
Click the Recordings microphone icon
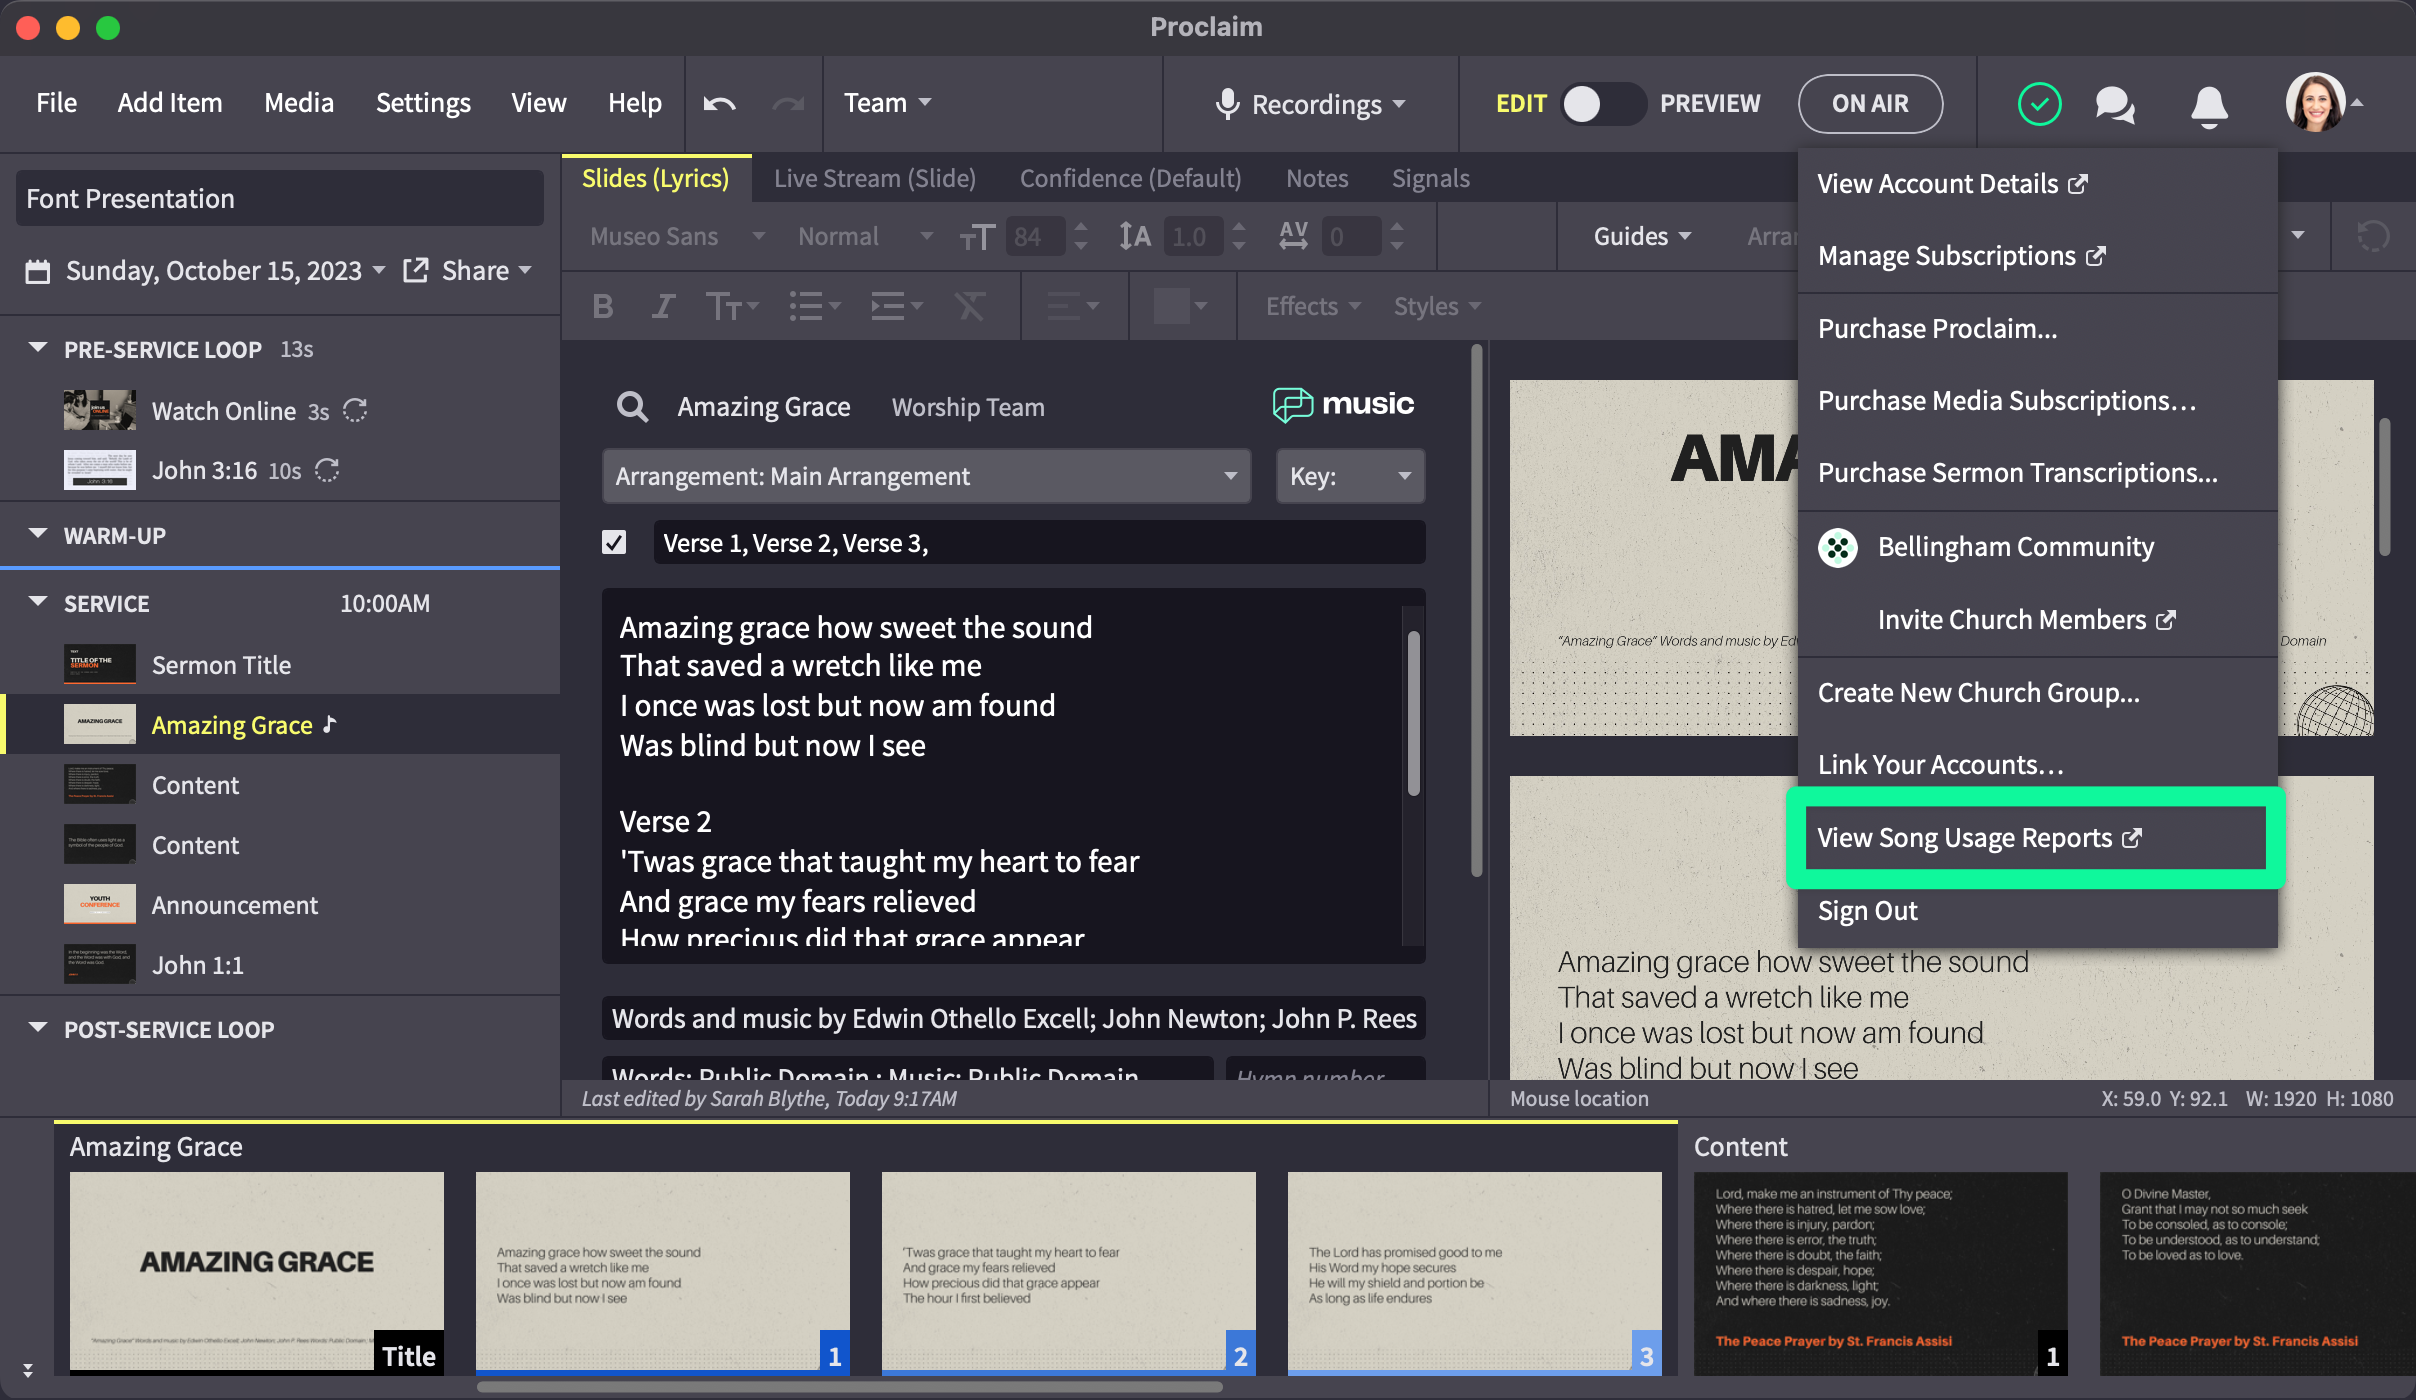click(1227, 104)
